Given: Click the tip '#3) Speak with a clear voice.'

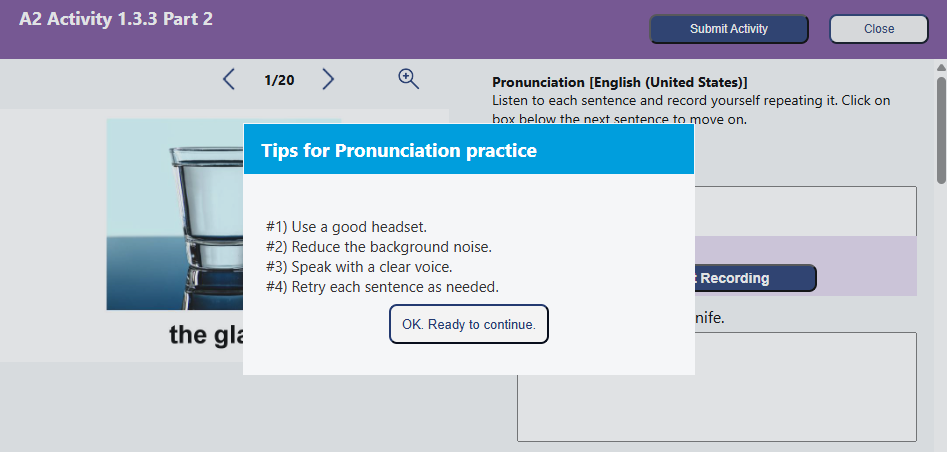Looking at the screenshot, I should point(359,266).
